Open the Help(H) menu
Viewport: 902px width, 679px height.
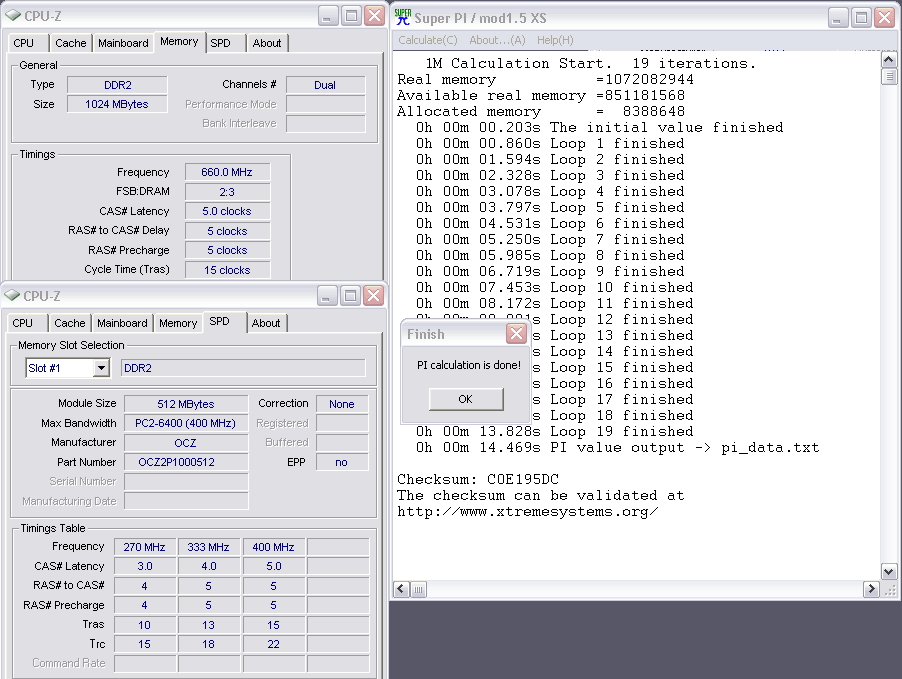[x=555, y=40]
